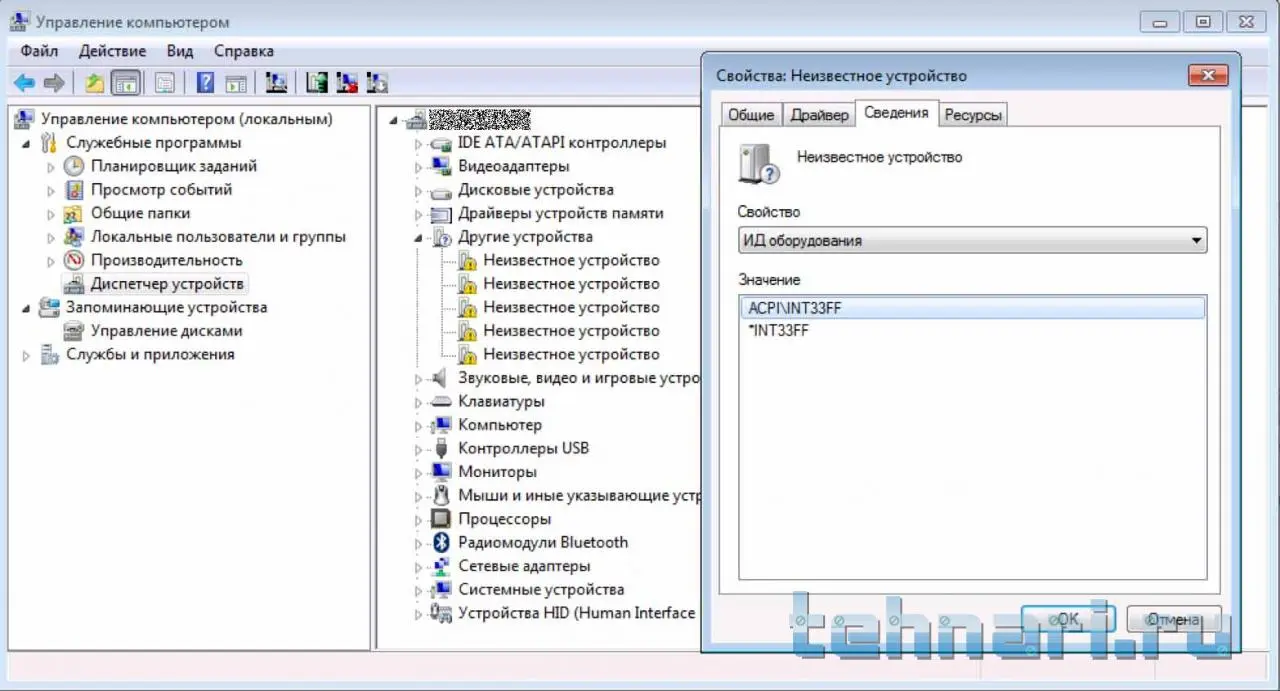Select the Производительность item
1280x691 pixels.
(166, 260)
